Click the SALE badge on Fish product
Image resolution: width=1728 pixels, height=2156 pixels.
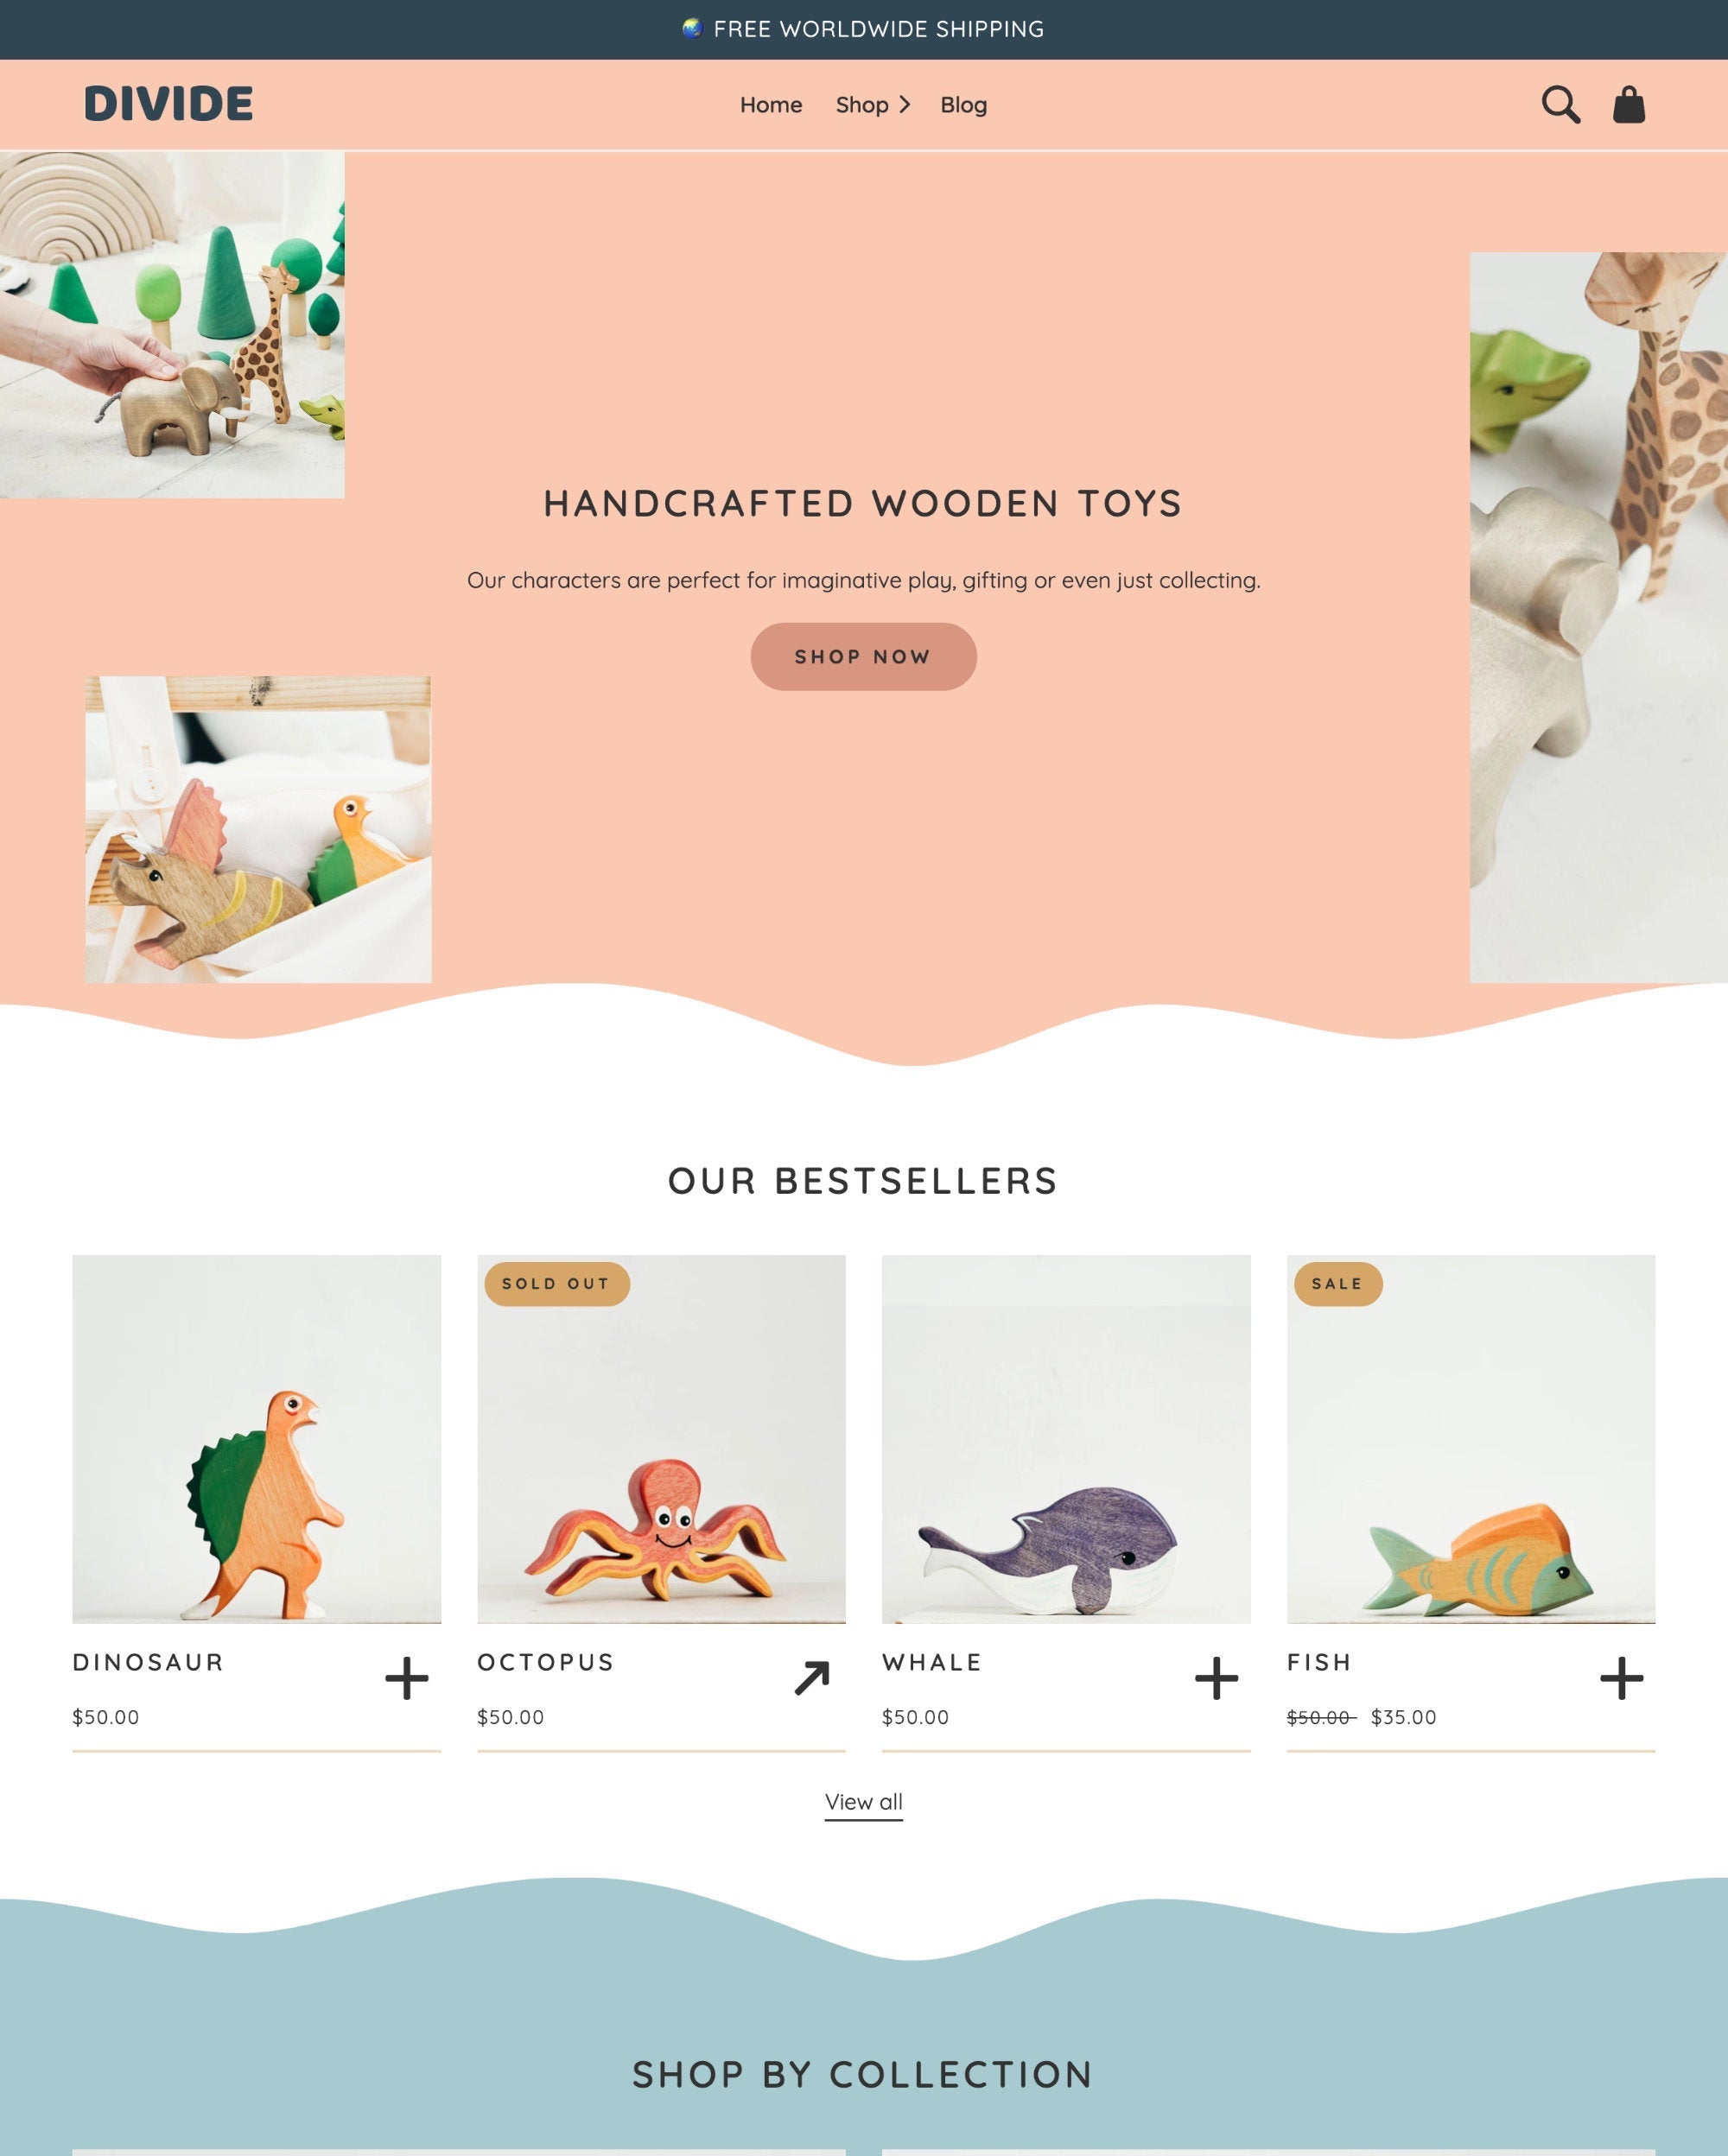pyautogui.click(x=1337, y=1284)
